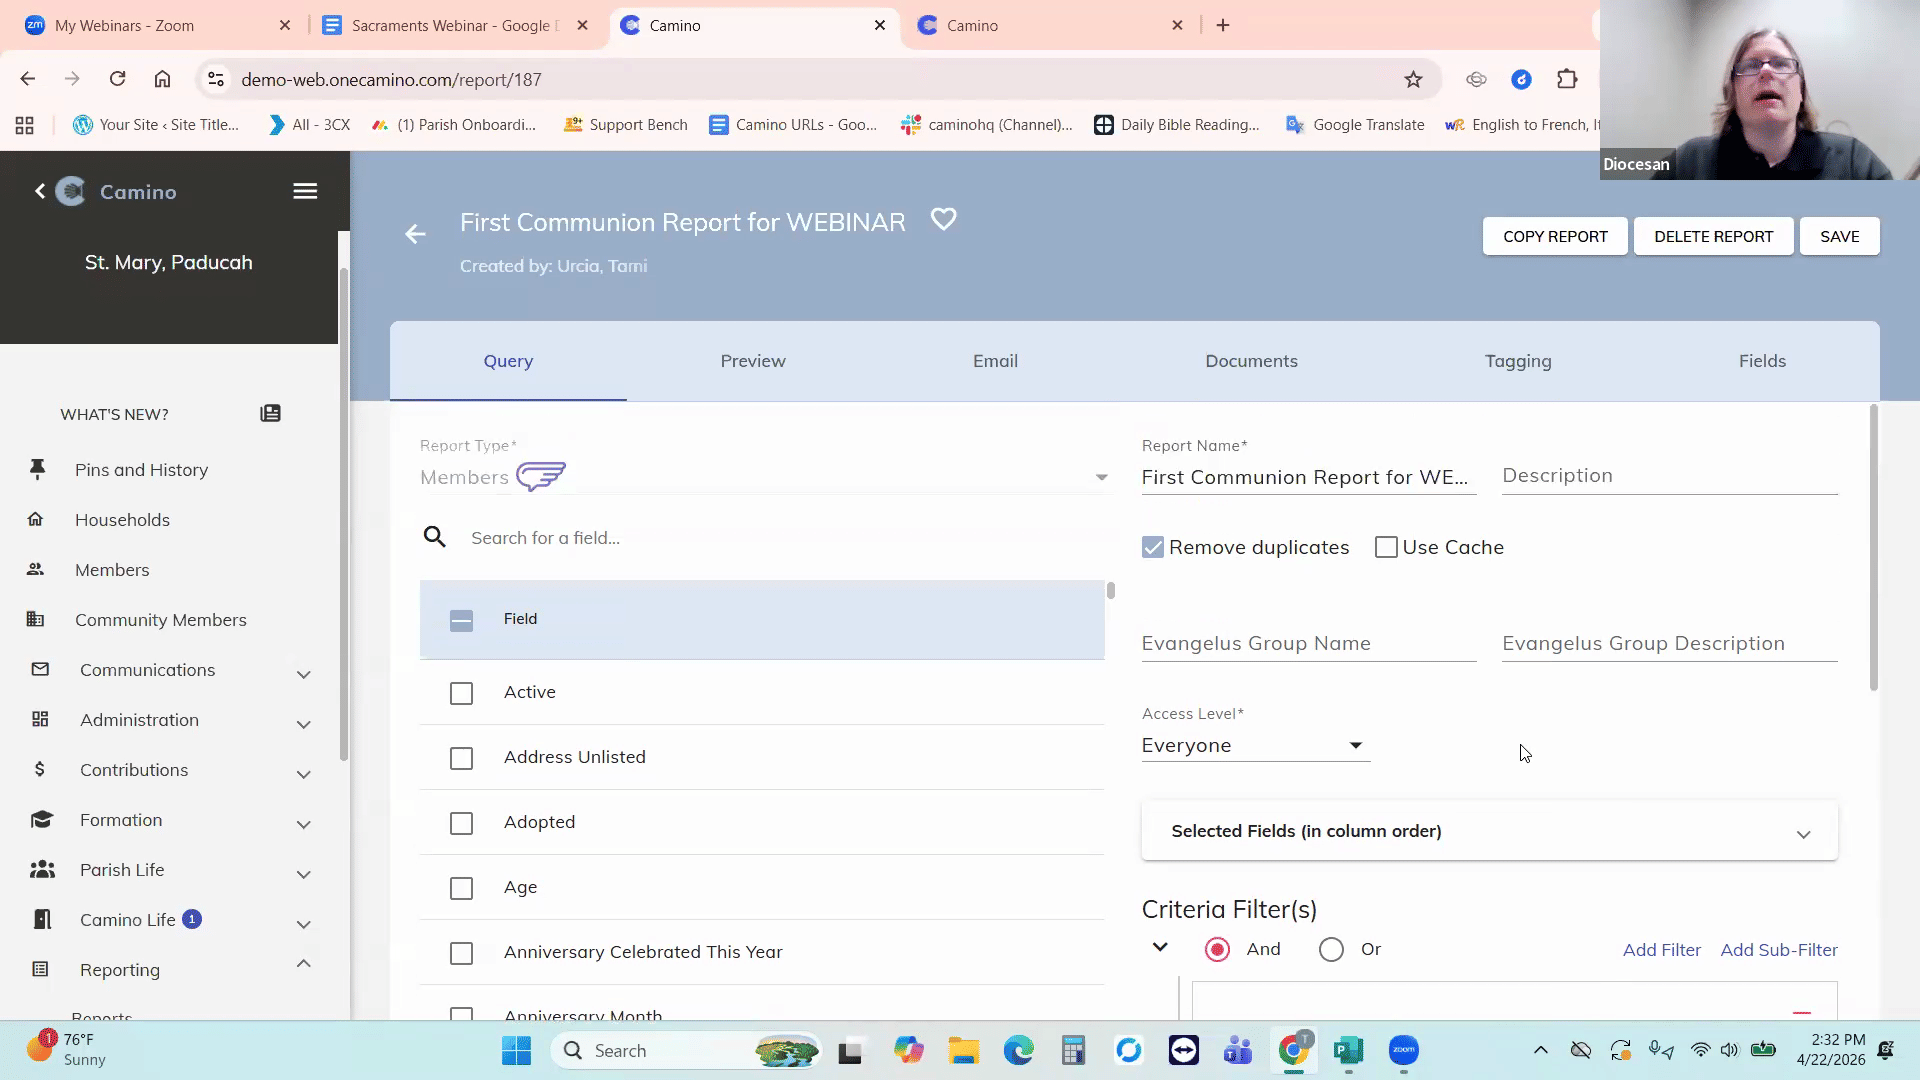This screenshot has height=1080, width=1920.
Task: Select the And criteria radio button
Action: coord(1217,949)
